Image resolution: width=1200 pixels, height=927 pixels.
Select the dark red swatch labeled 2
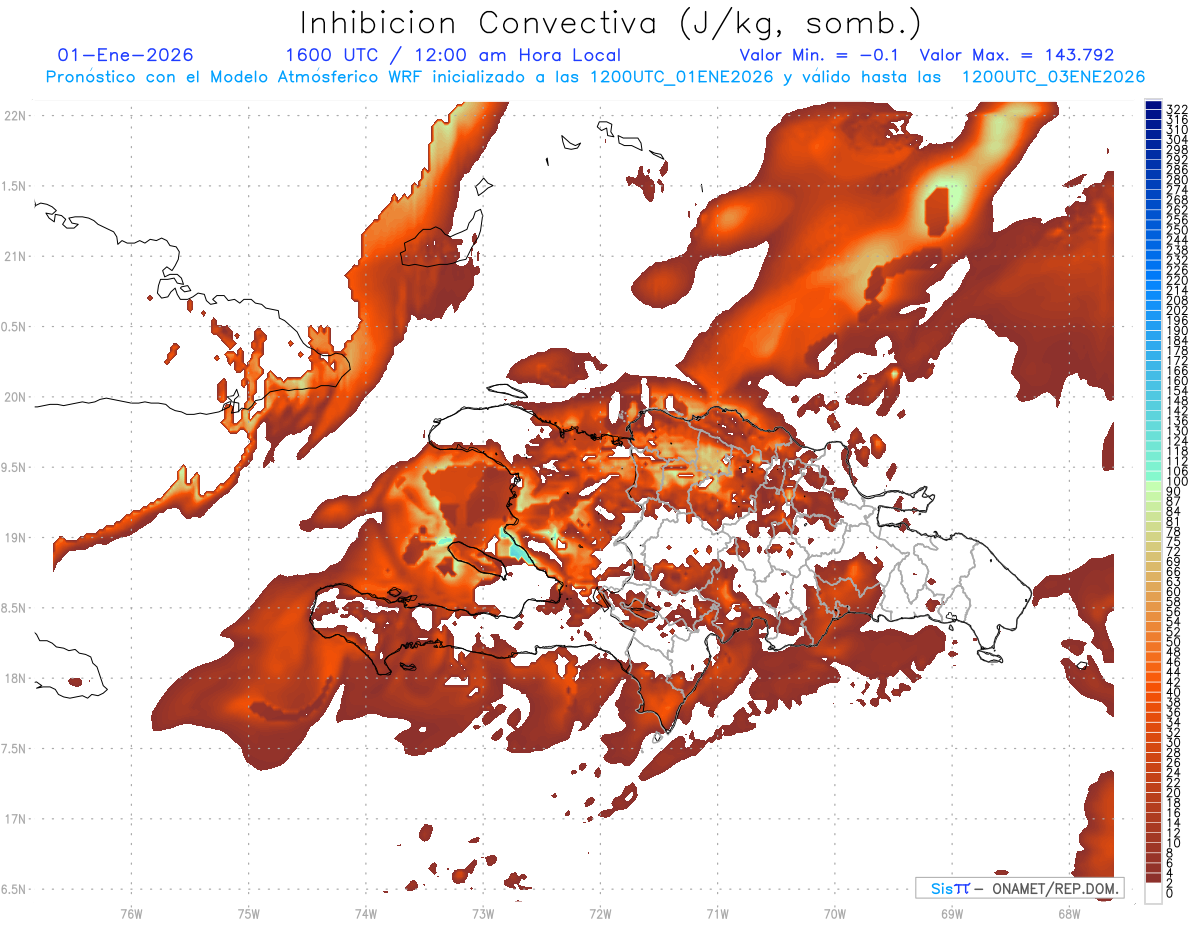coord(1153,880)
